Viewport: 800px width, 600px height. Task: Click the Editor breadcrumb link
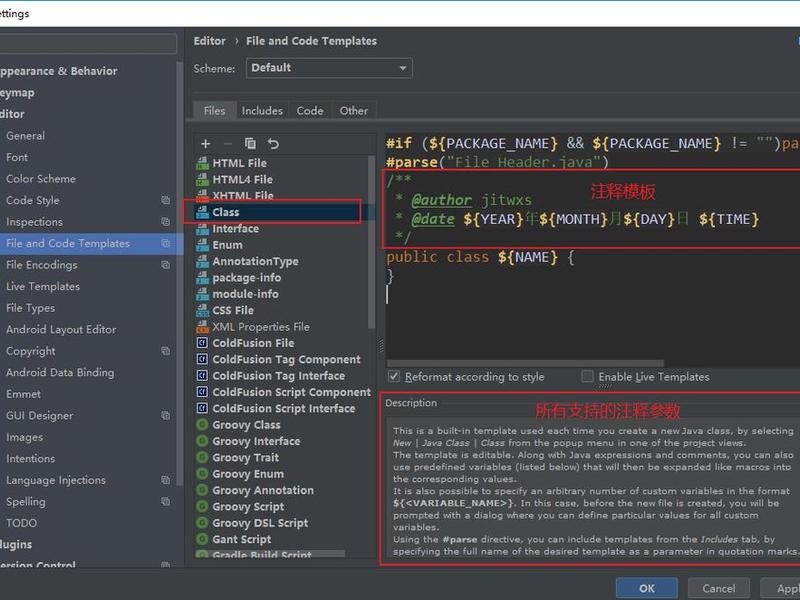209,41
